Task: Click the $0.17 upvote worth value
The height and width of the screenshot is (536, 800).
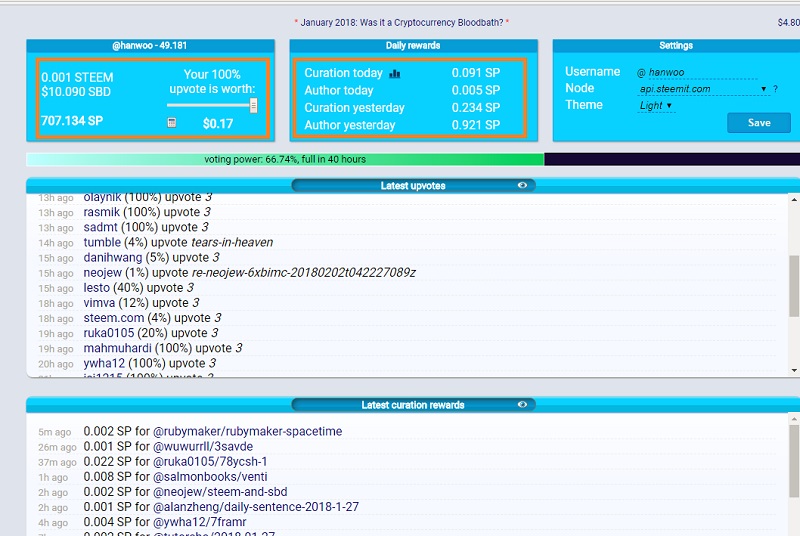Action: click(218, 123)
